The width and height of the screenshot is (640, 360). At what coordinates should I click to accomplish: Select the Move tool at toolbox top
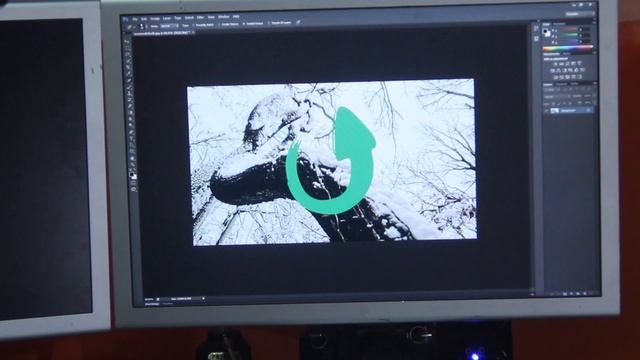tap(127, 41)
